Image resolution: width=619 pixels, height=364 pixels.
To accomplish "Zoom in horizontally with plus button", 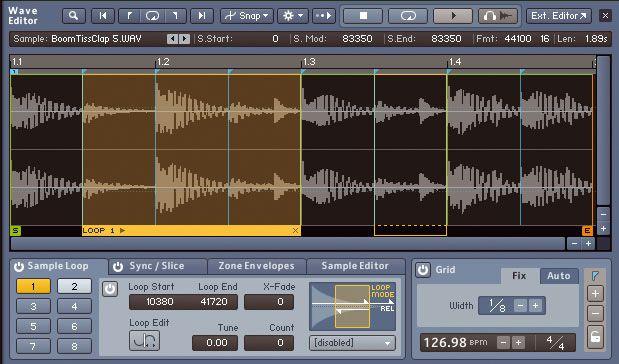I will pos(588,244).
